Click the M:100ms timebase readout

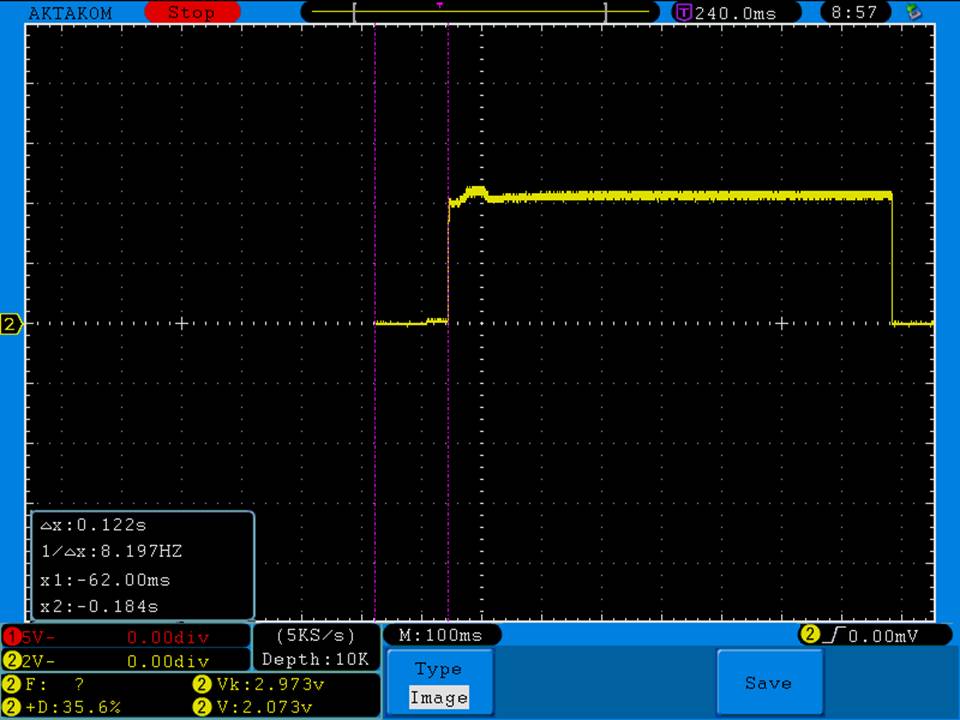(440, 635)
